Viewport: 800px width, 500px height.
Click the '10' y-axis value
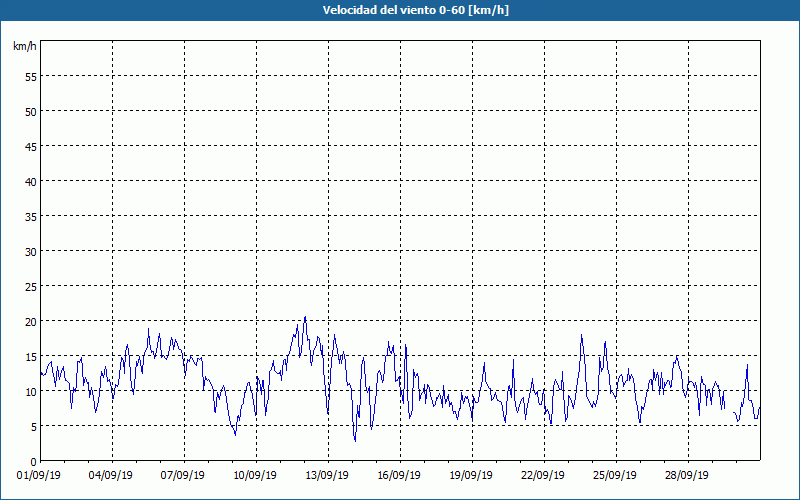(31, 392)
